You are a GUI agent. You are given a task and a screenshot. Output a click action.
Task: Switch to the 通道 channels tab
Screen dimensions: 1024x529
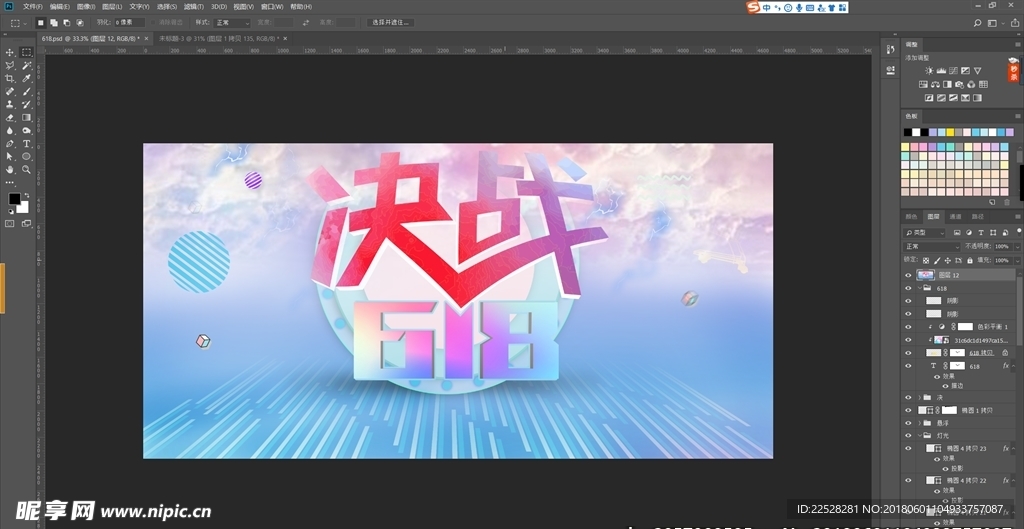click(x=955, y=216)
